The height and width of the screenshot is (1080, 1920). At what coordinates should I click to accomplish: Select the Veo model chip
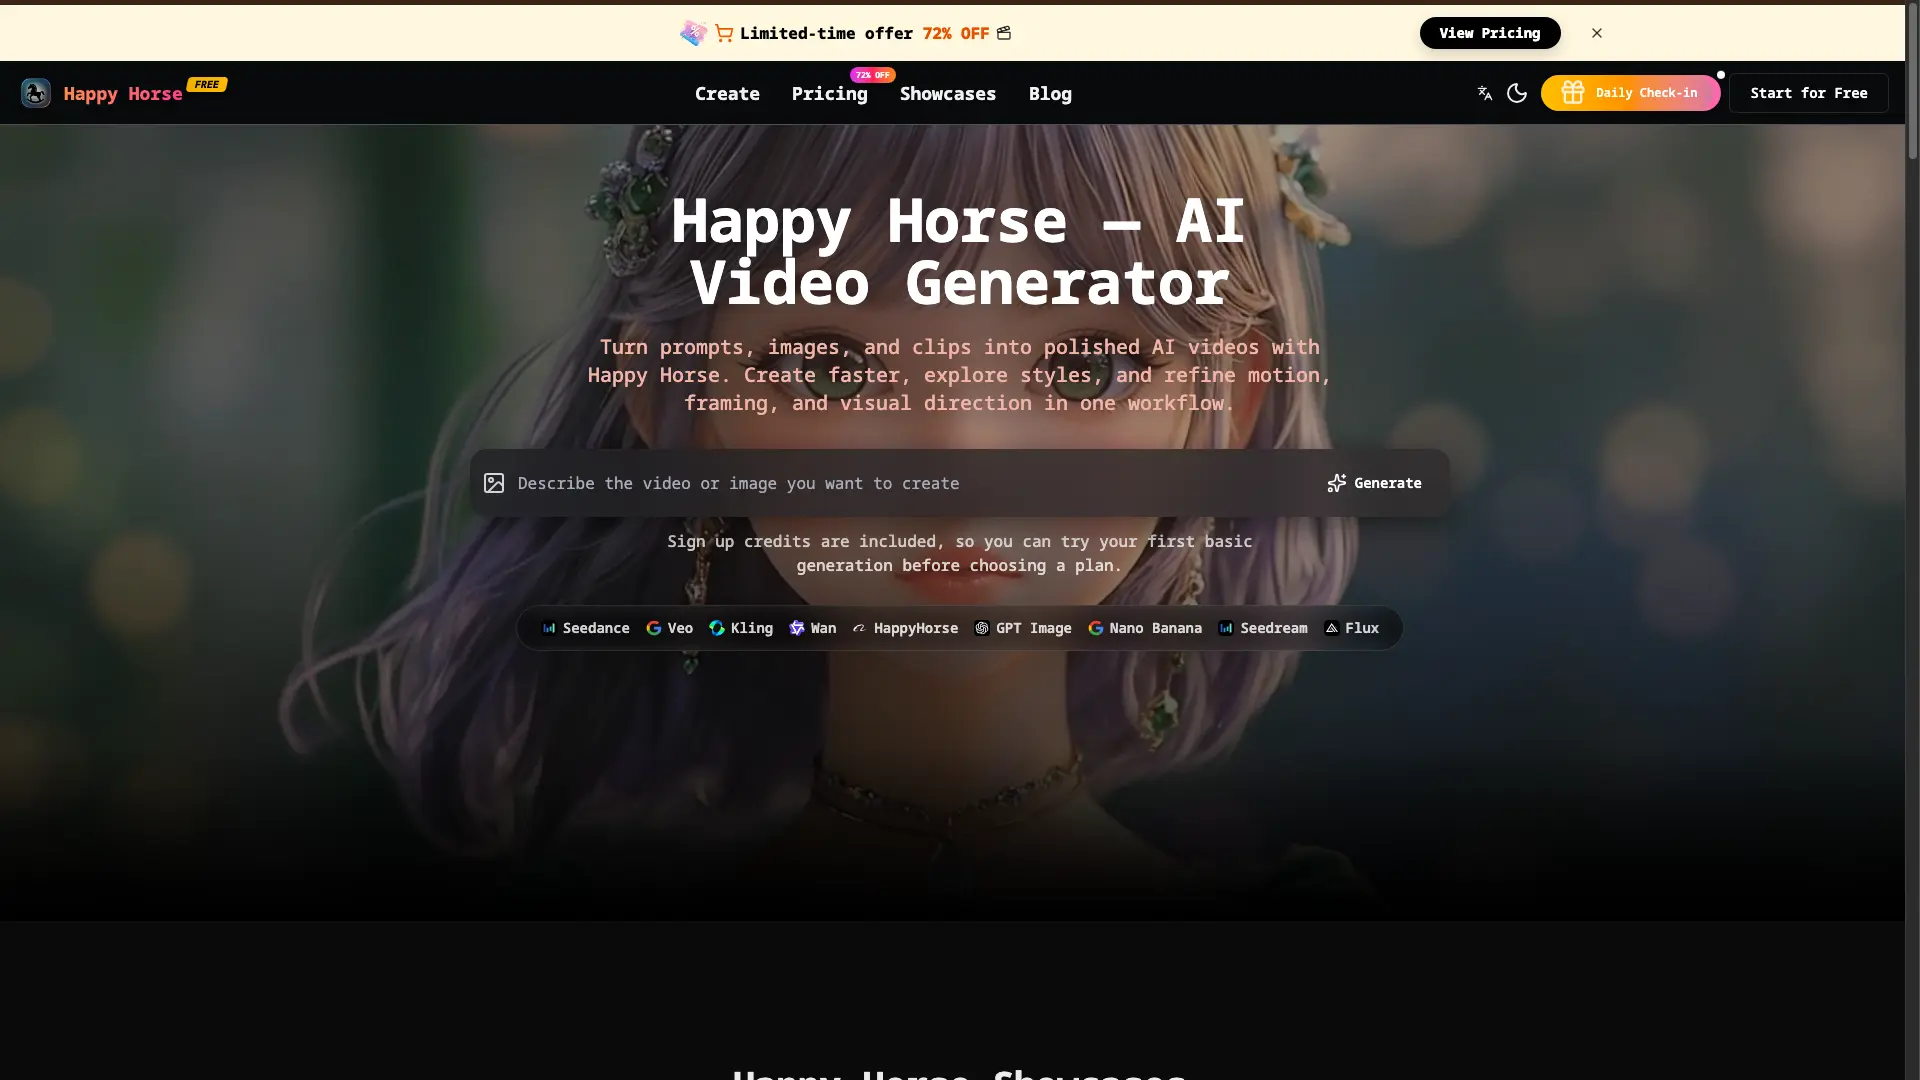[670, 628]
